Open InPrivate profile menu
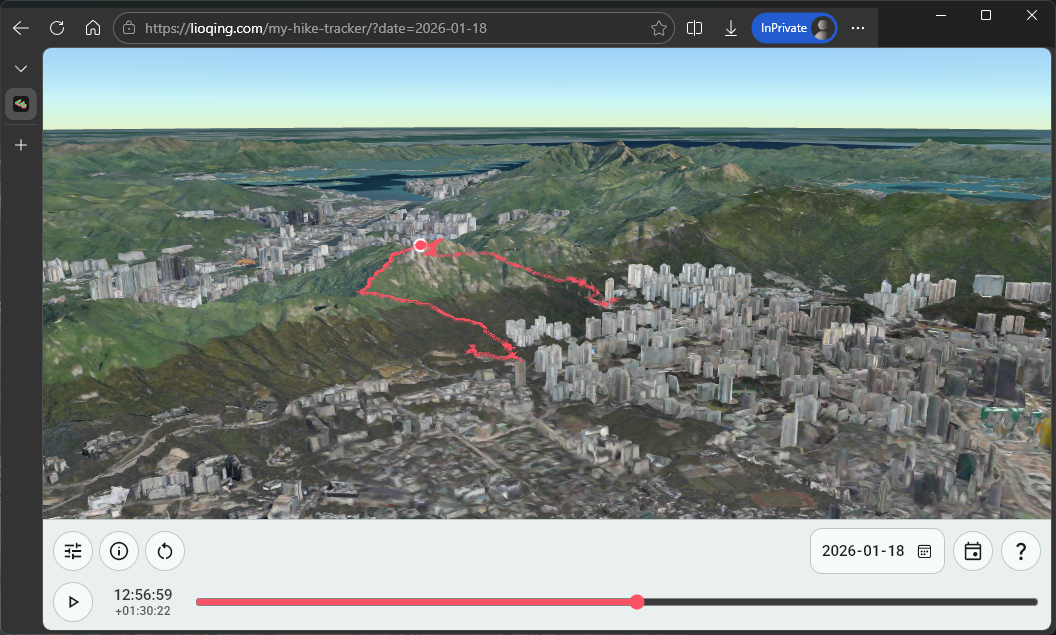This screenshot has width=1056, height=635. (x=794, y=28)
